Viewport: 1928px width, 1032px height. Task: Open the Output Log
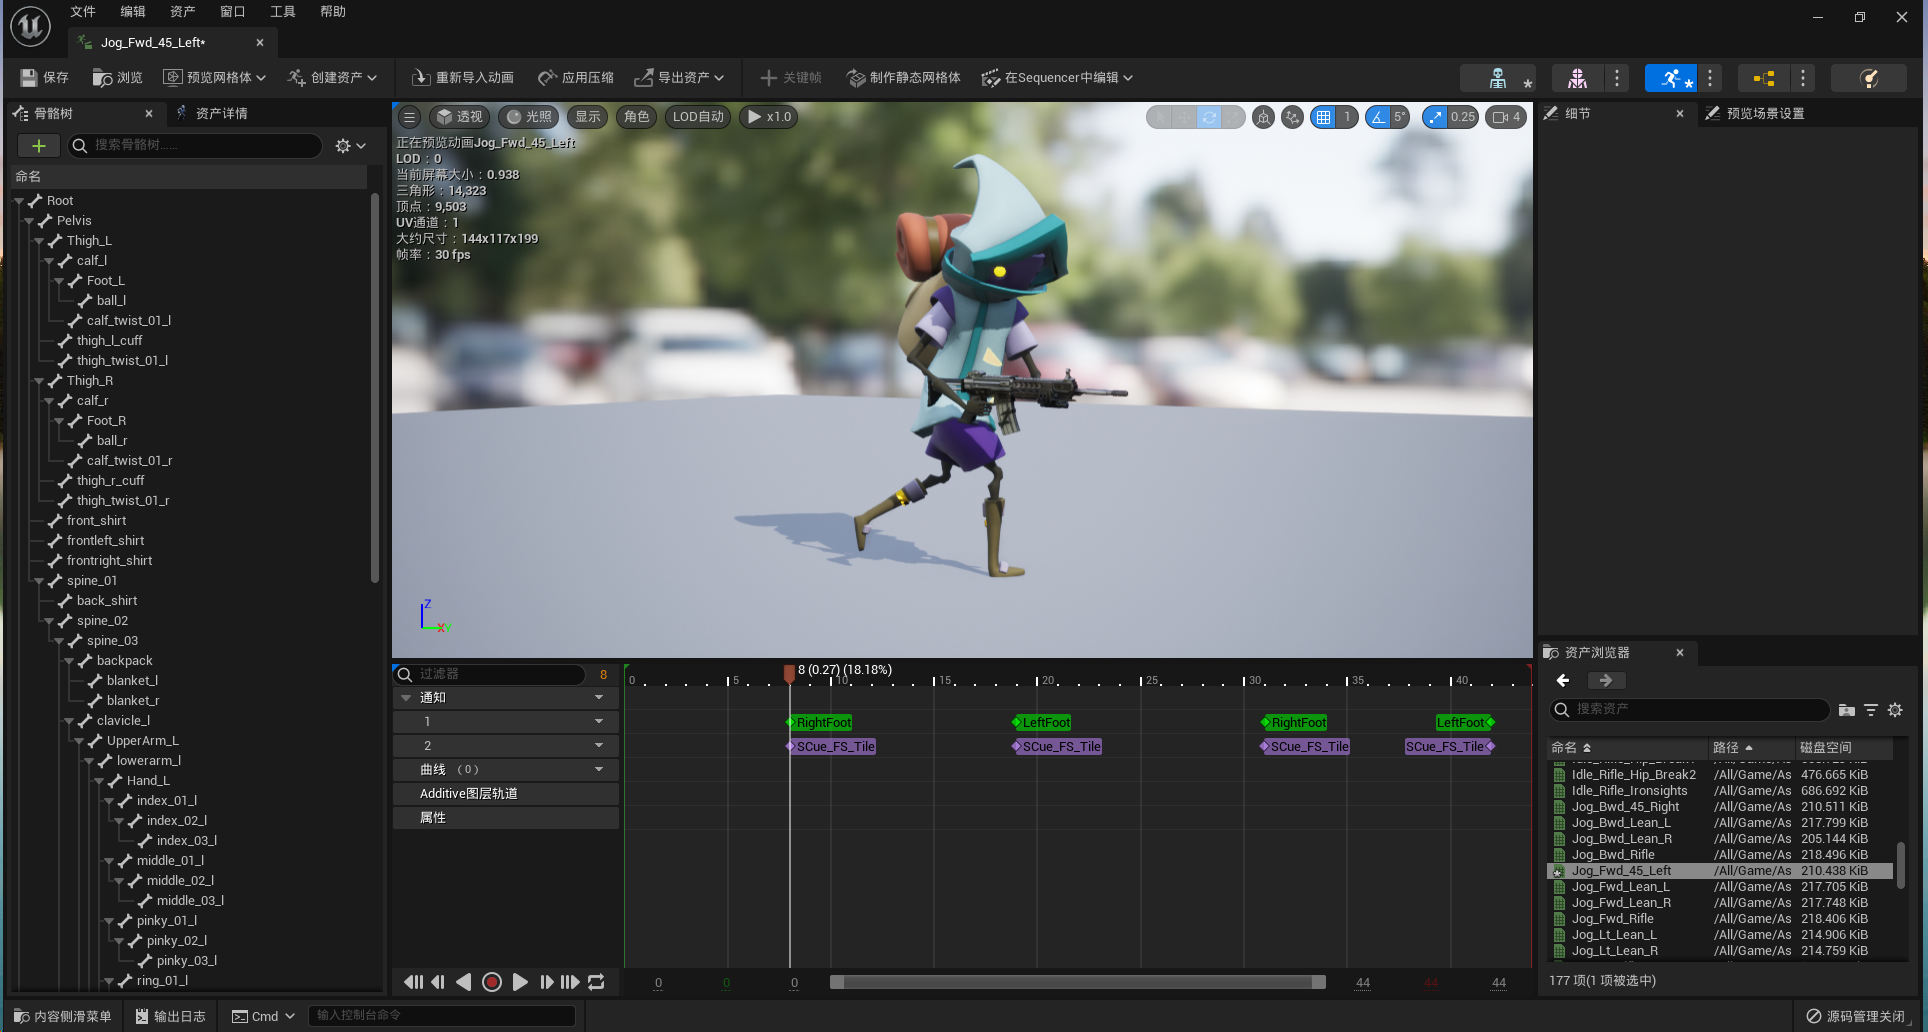pos(171,1016)
